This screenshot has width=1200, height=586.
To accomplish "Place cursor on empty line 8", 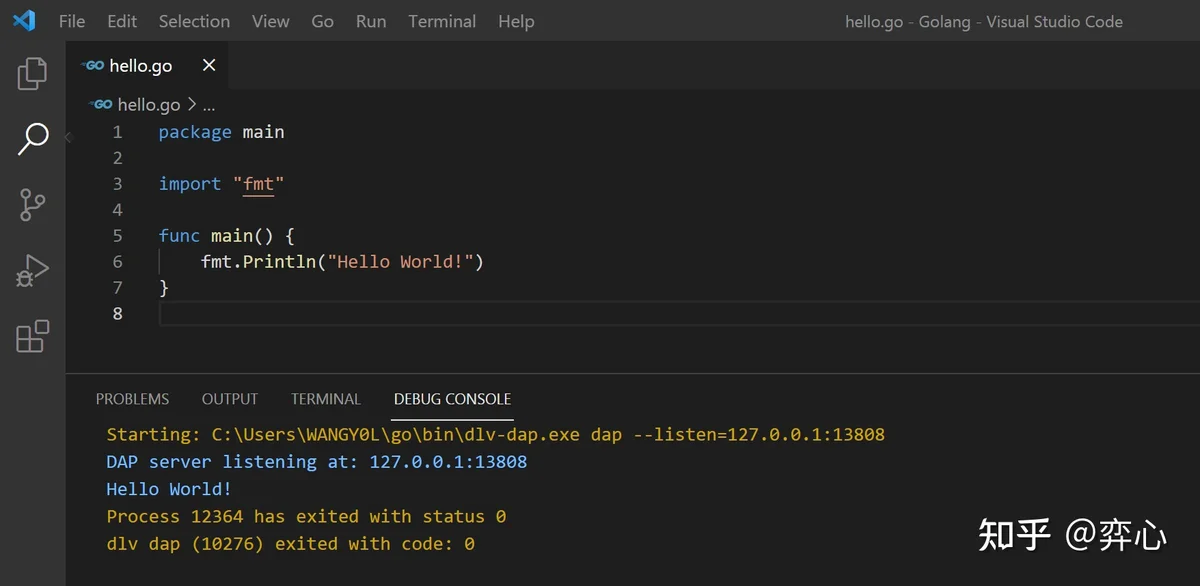I will 679,314.
